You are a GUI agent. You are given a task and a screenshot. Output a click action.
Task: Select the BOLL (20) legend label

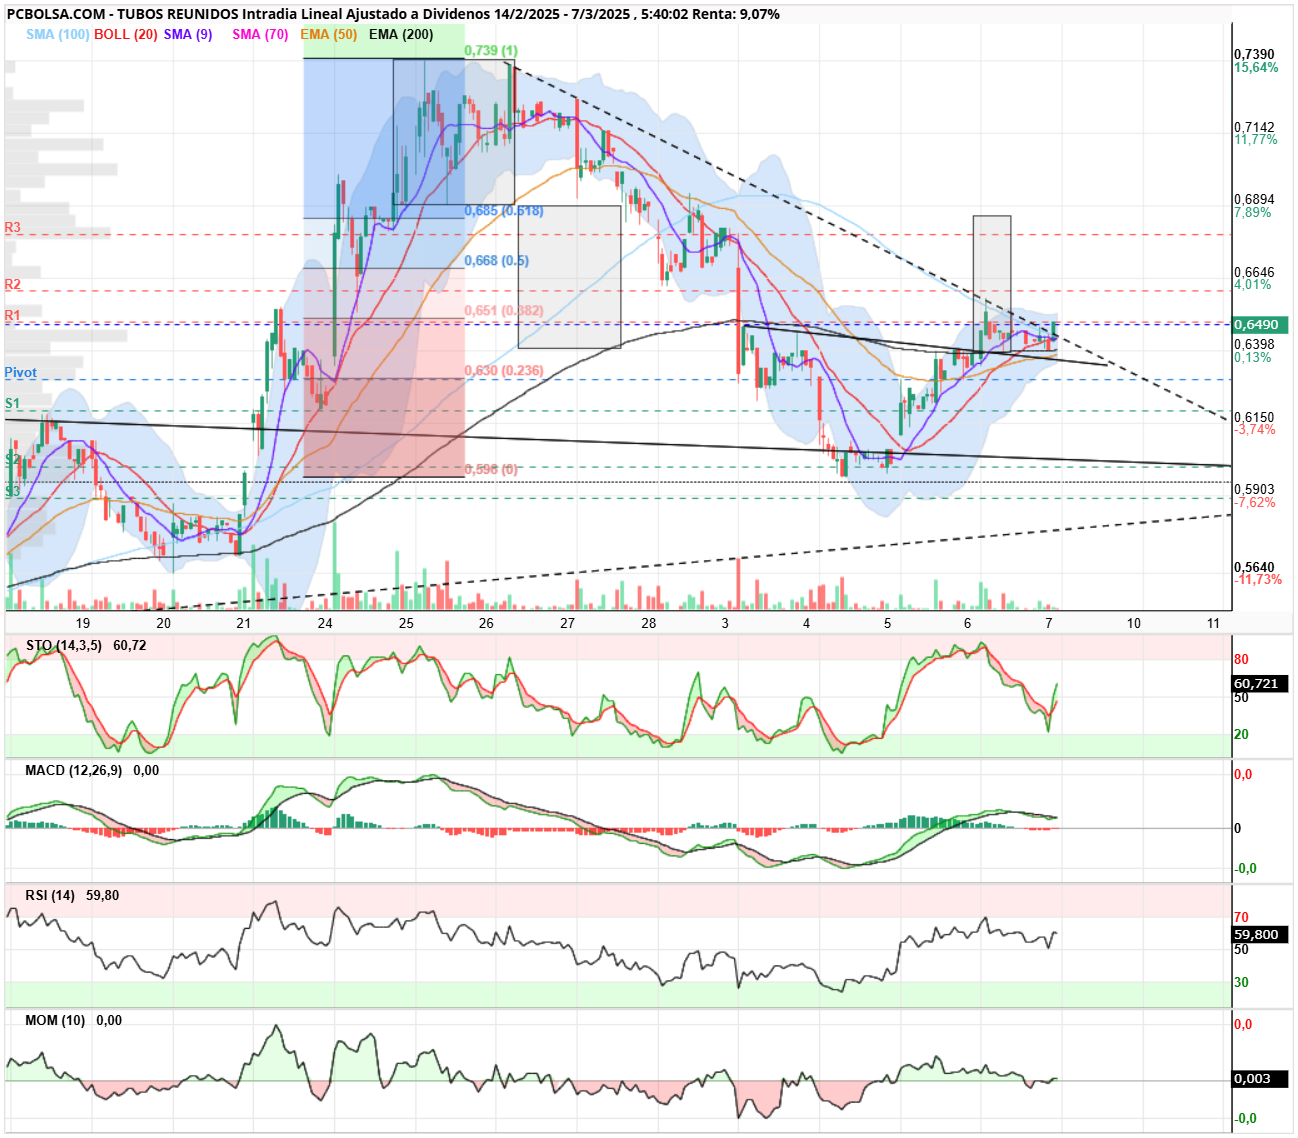126,34
